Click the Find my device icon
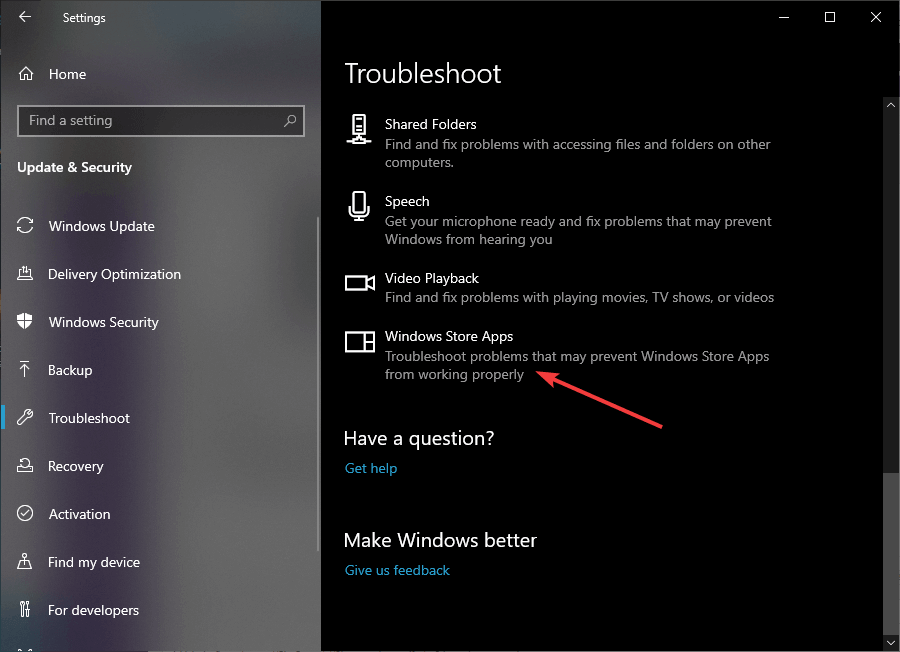Image resolution: width=900 pixels, height=652 pixels. tap(25, 561)
